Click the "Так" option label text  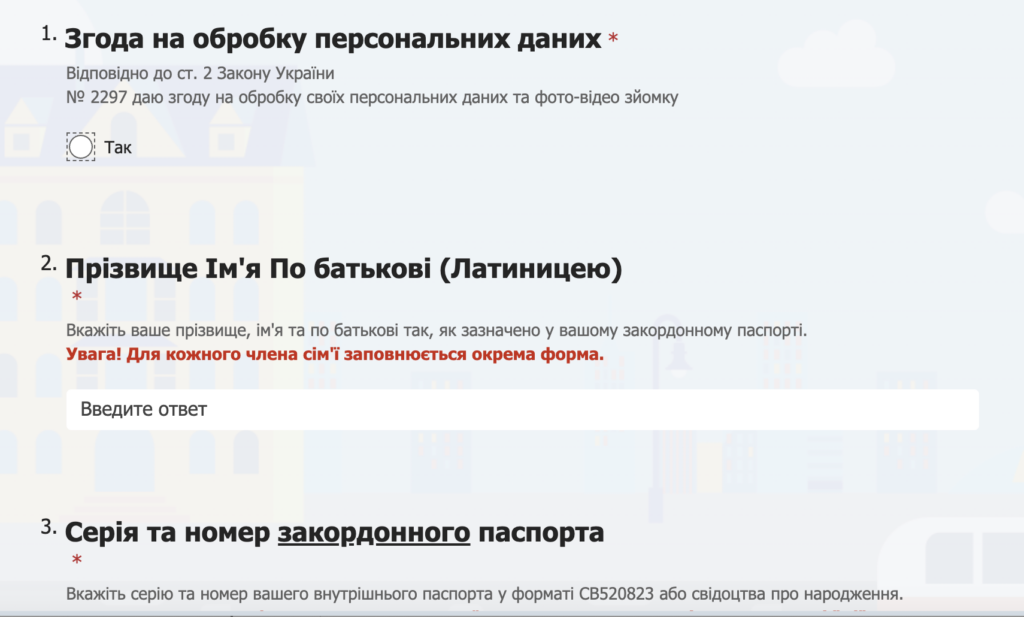(x=118, y=148)
